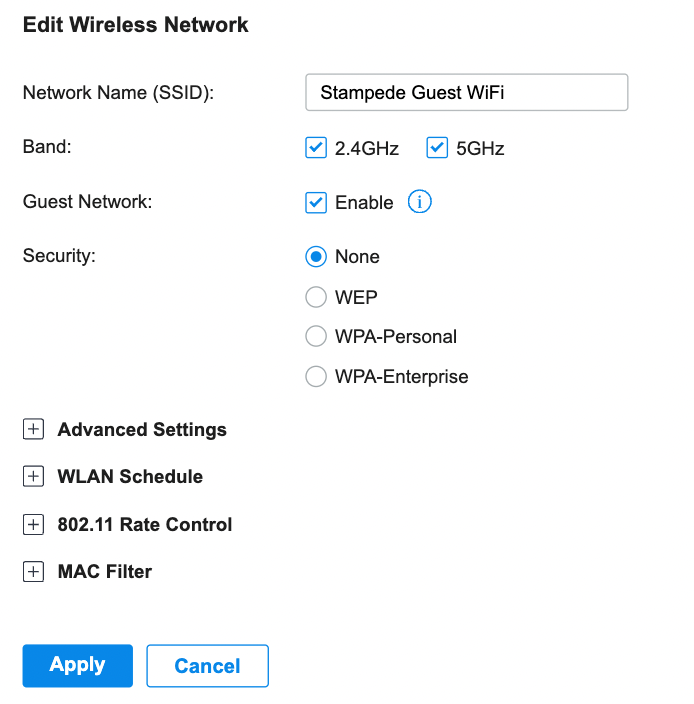Select None security option
Image resolution: width=694 pixels, height=704 pixels.
[316, 257]
